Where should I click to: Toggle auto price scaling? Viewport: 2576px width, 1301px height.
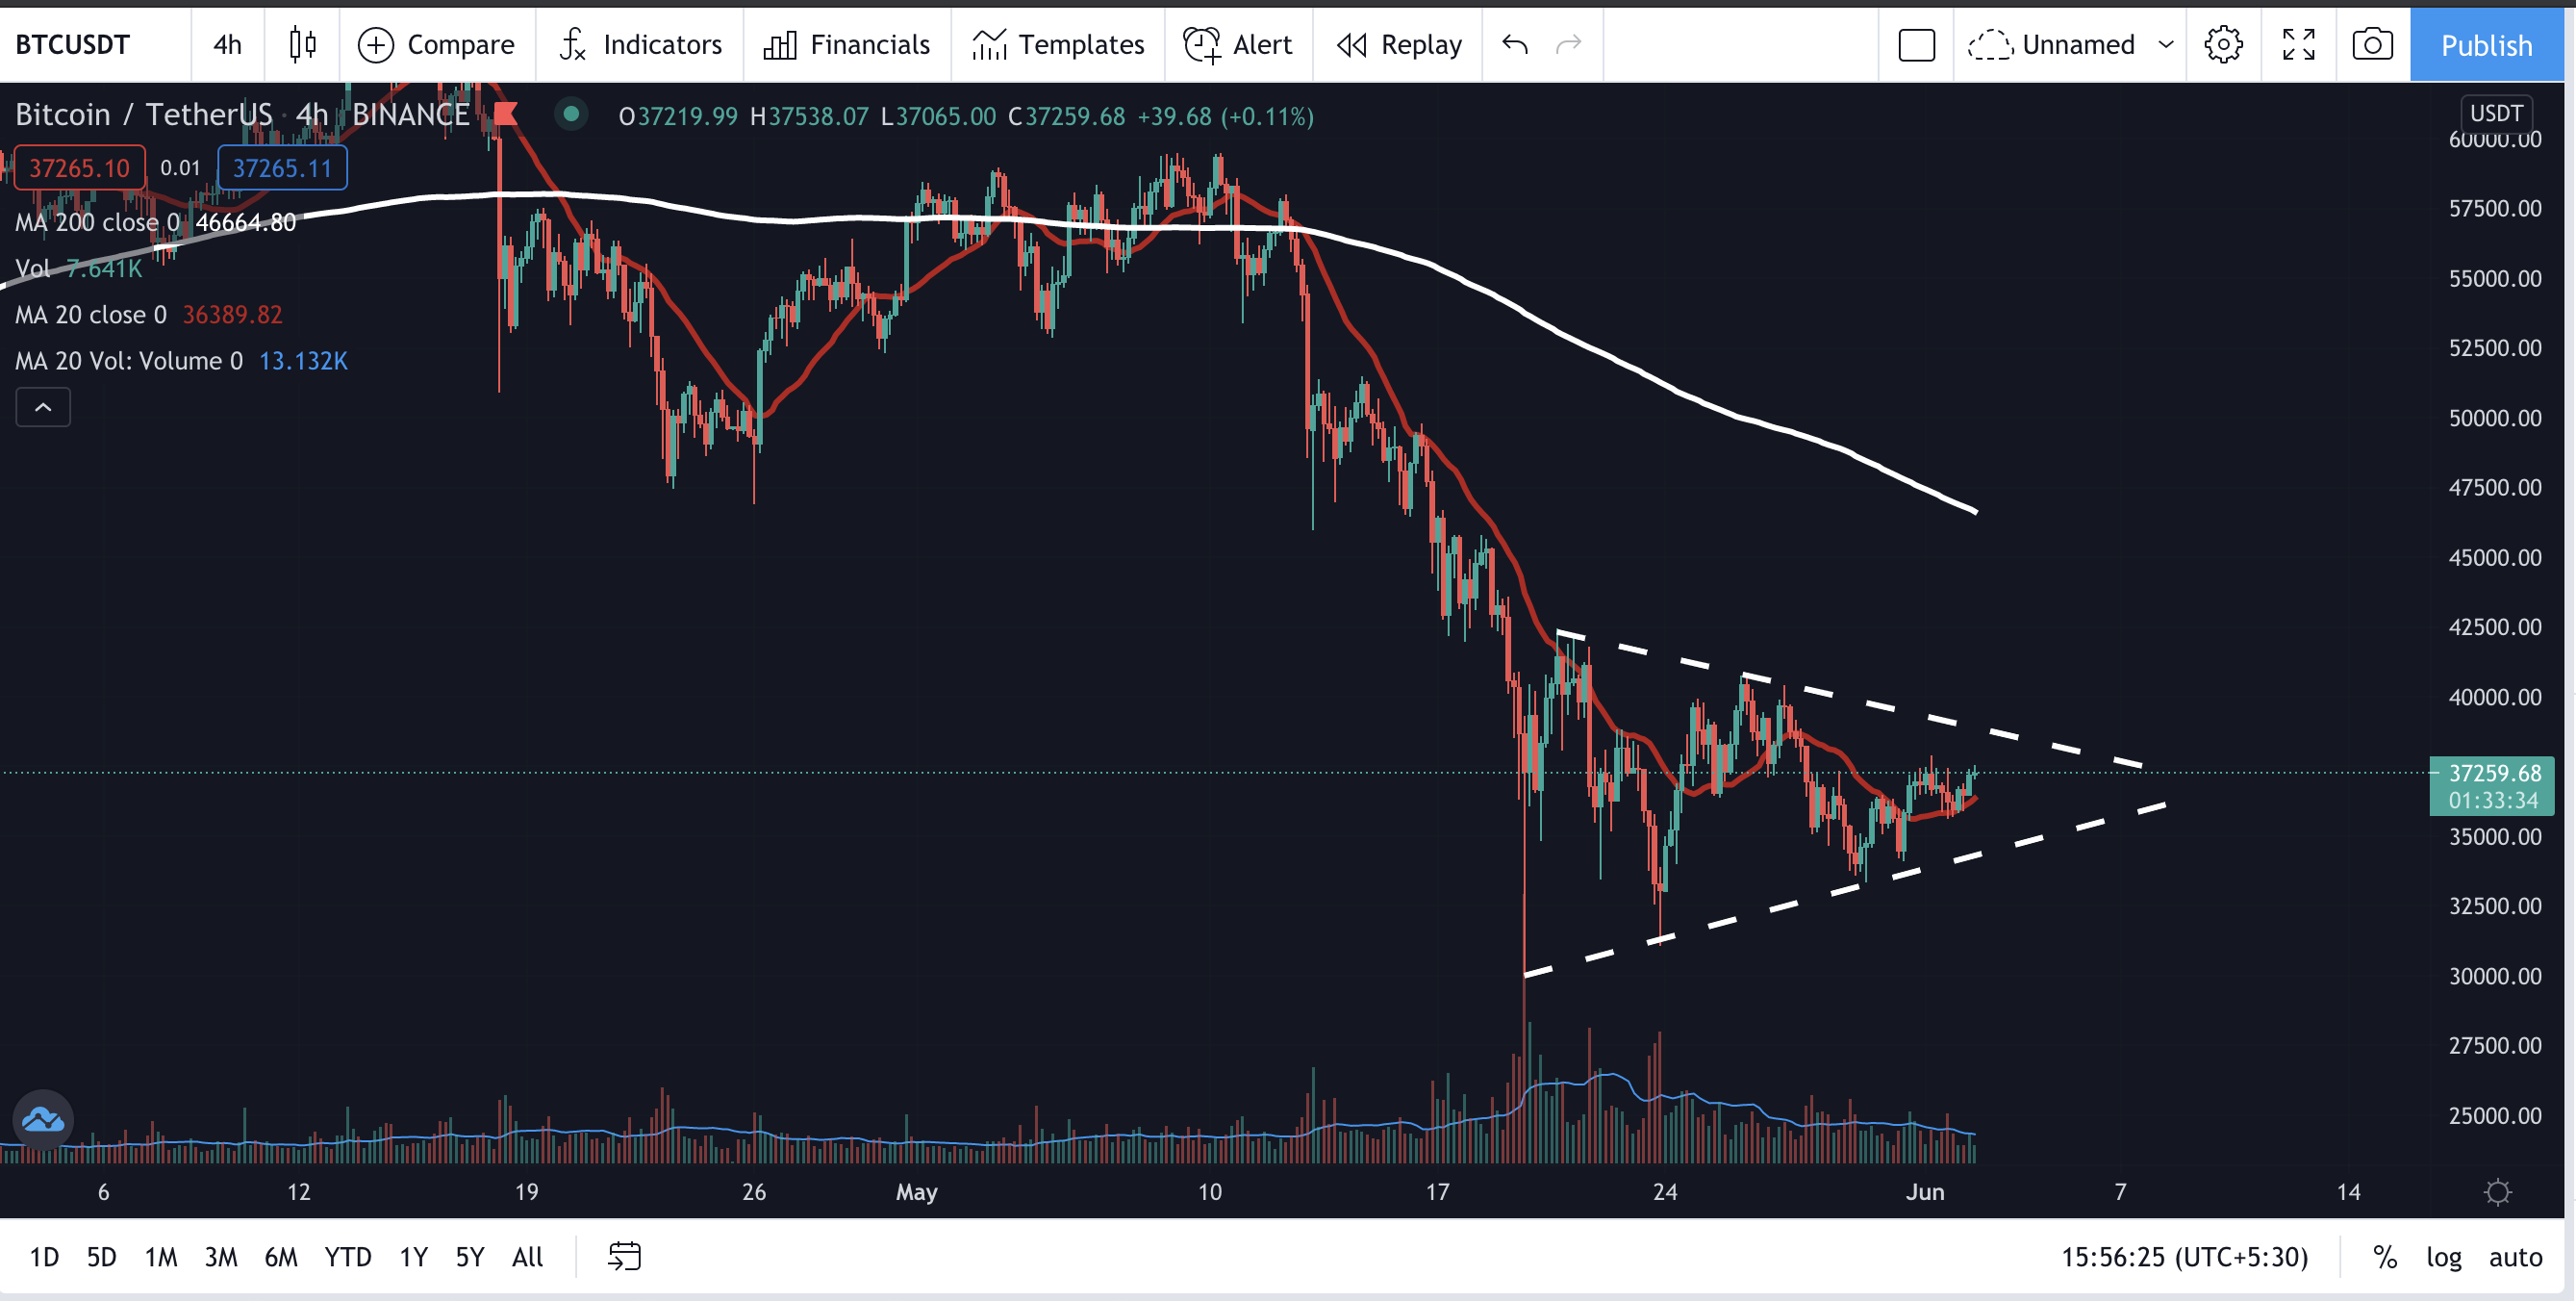coord(2516,1257)
